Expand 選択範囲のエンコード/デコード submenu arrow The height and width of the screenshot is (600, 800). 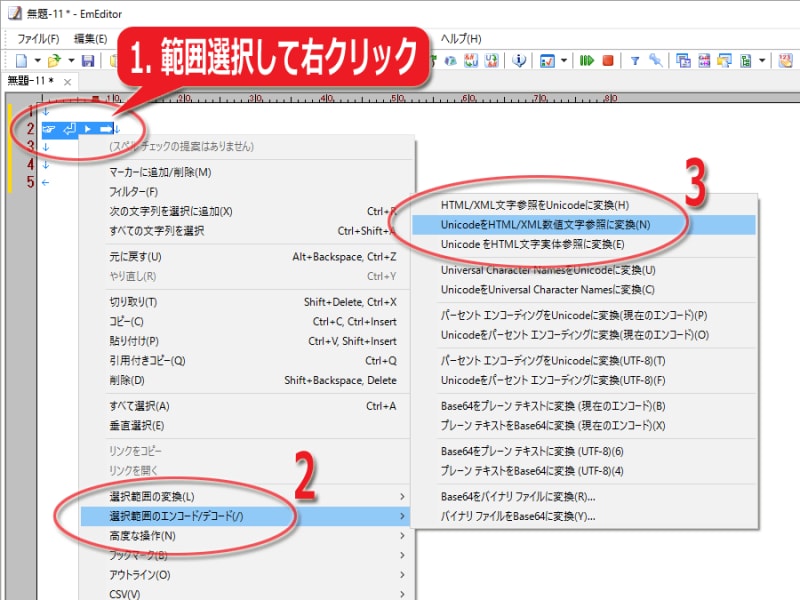click(x=402, y=516)
